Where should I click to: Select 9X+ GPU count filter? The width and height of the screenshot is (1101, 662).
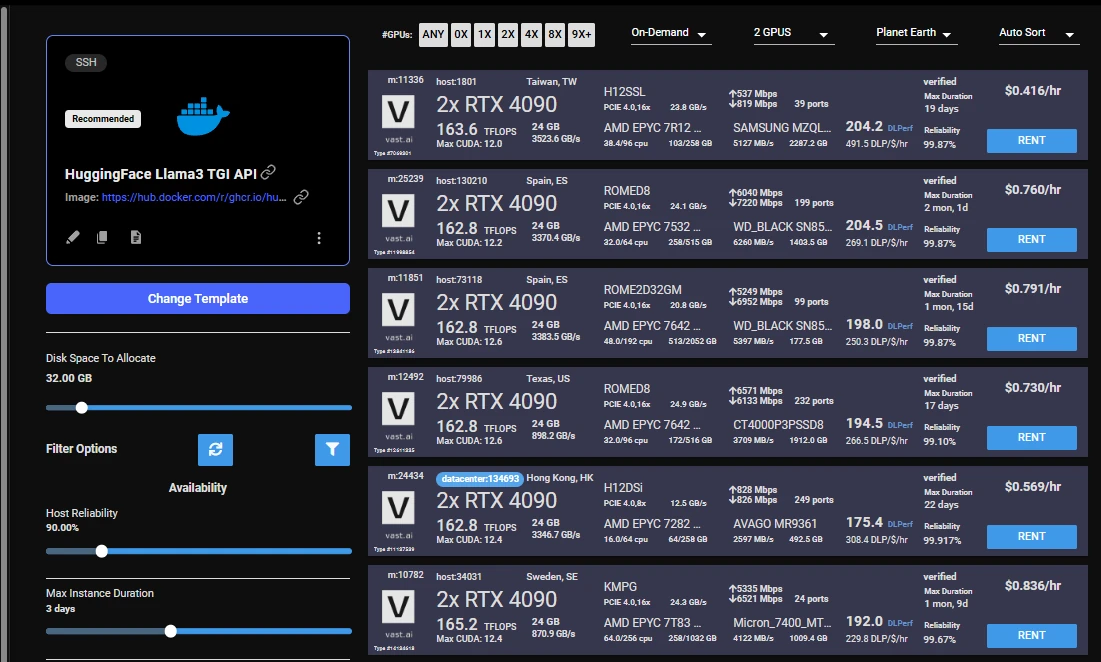pyautogui.click(x=581, y=34)
